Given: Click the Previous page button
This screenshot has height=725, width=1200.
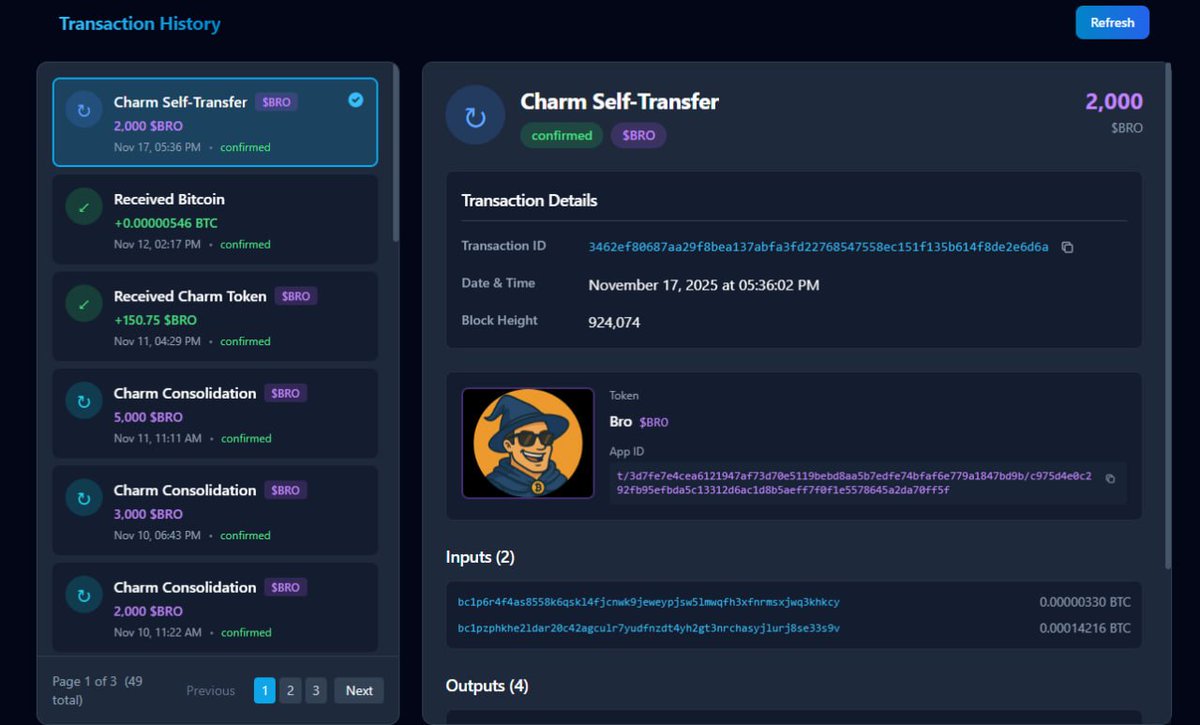Looking at the screenshot, I should pyautogui.click(x=211, y=690).
